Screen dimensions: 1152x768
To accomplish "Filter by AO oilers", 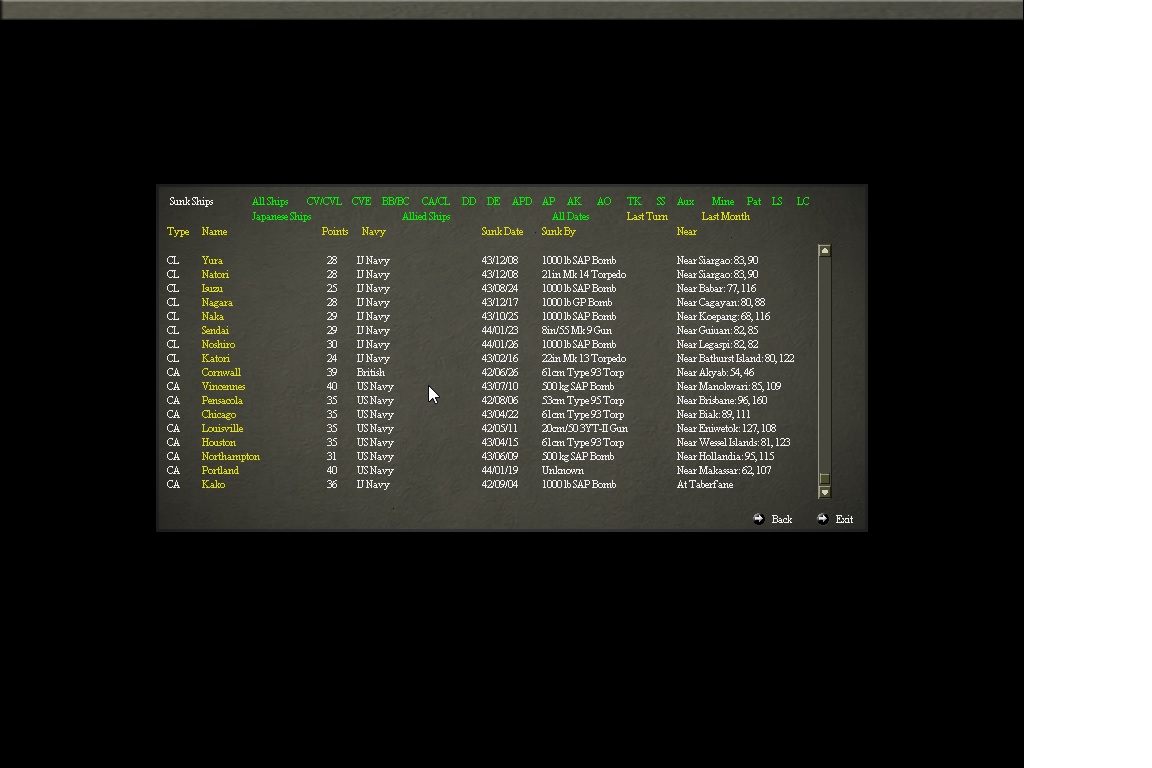I will click(604, 201).
